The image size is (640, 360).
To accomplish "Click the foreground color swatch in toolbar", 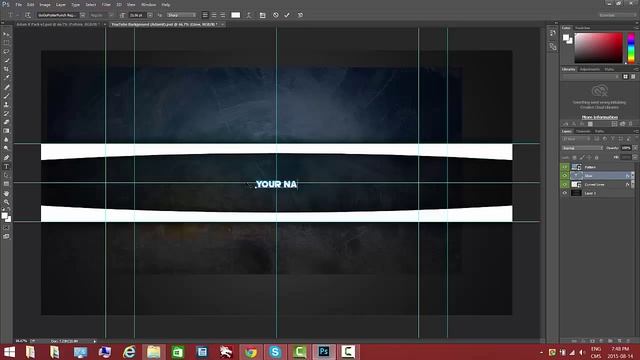I will pos(4,216).
